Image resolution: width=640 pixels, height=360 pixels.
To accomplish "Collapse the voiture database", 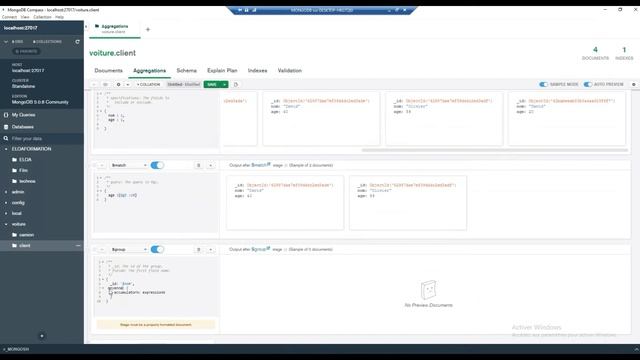I will click(6, 224).
